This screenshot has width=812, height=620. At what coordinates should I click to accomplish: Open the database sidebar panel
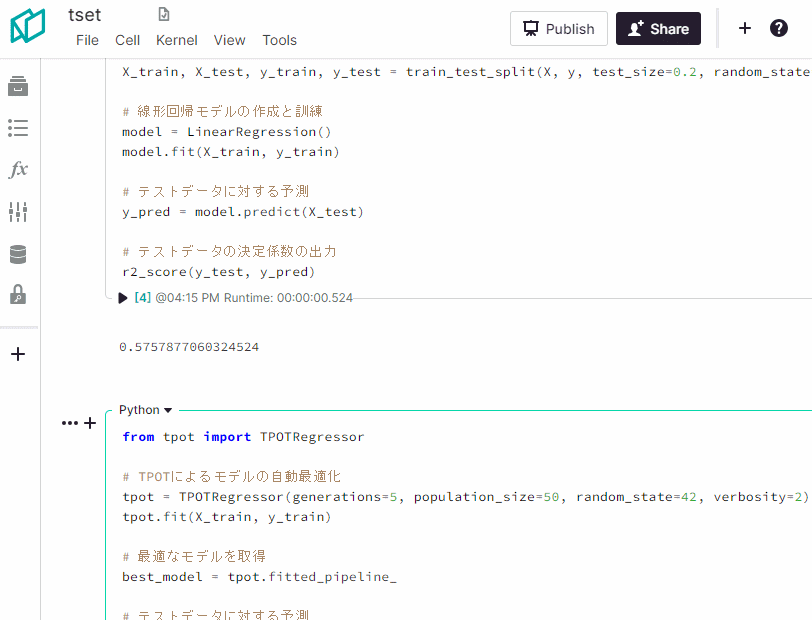18,254
